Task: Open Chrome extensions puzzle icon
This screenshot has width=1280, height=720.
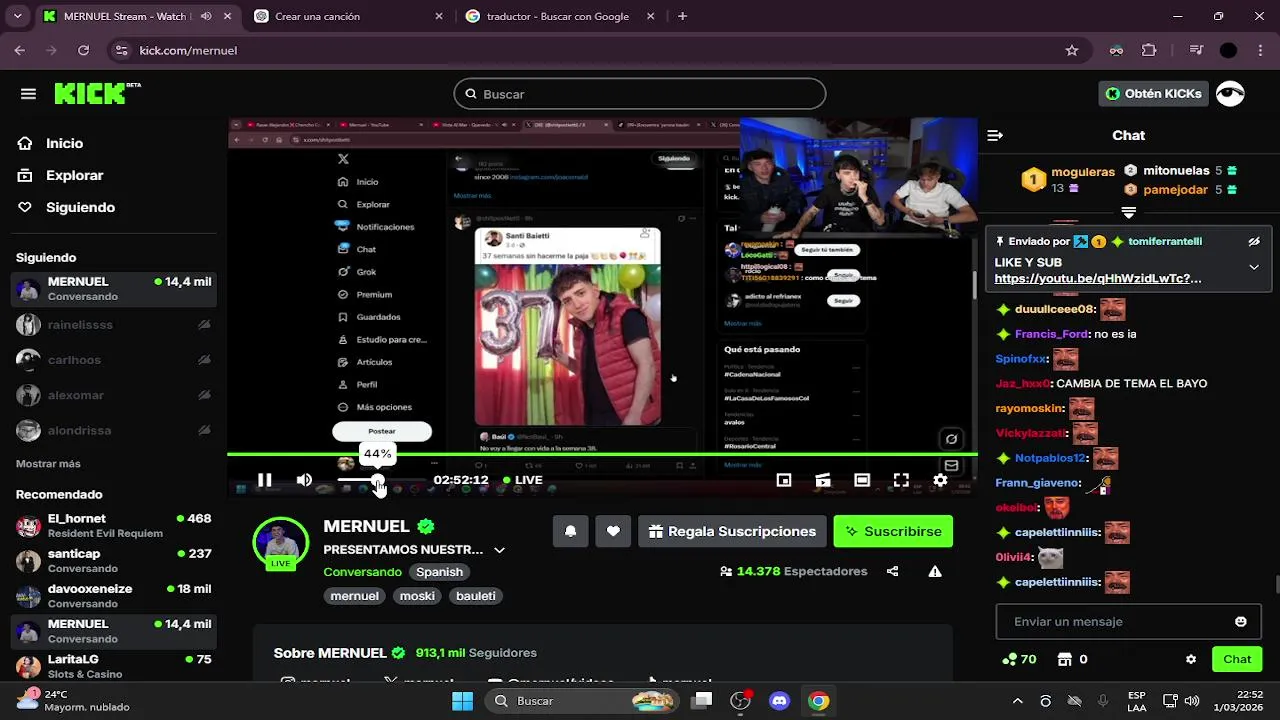Action: point(1149,50)
